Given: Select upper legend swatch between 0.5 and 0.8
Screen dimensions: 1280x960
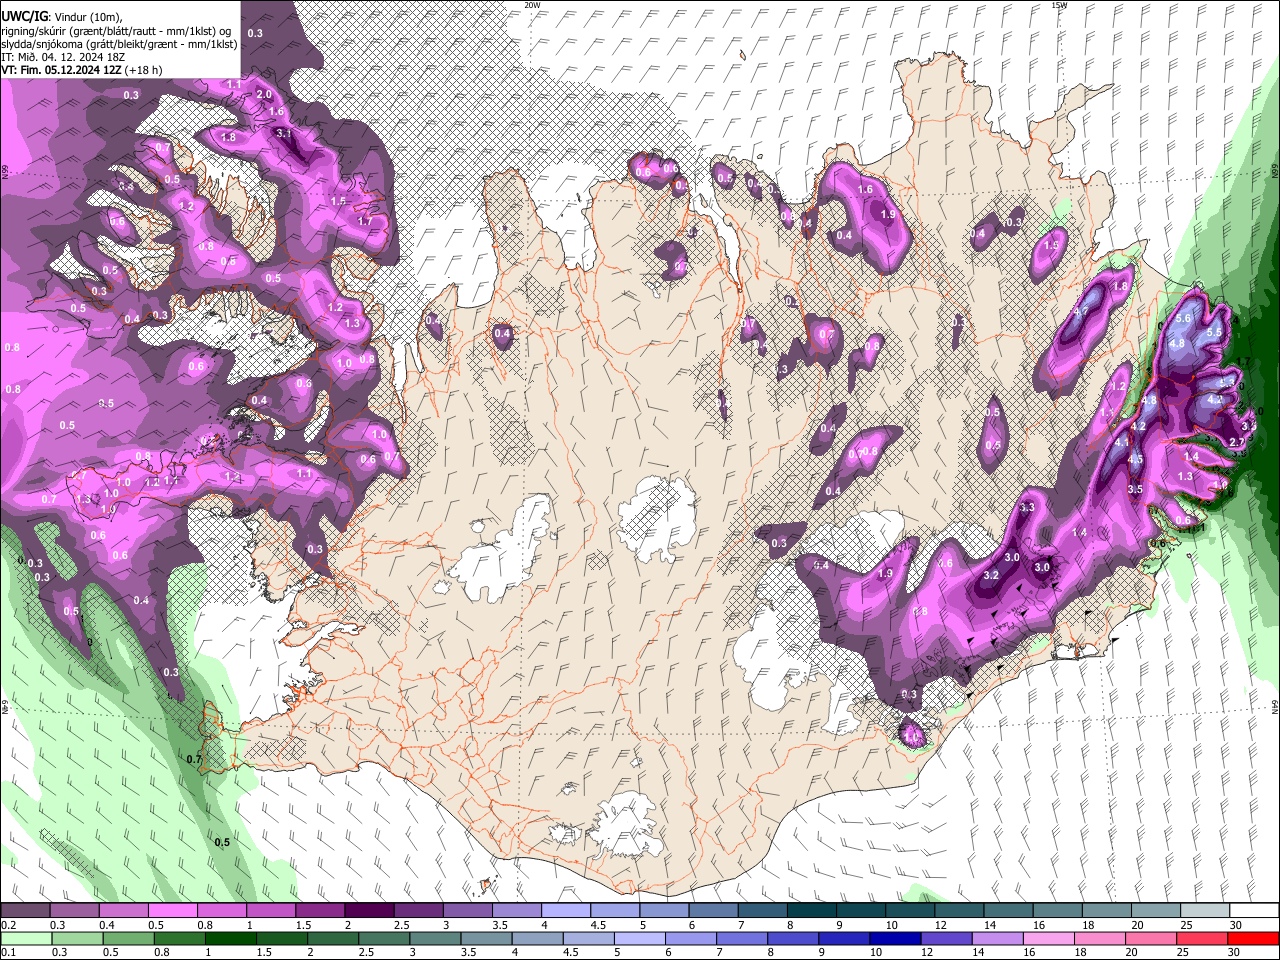Looking at the screenshot, I should [x=172, y=911].
